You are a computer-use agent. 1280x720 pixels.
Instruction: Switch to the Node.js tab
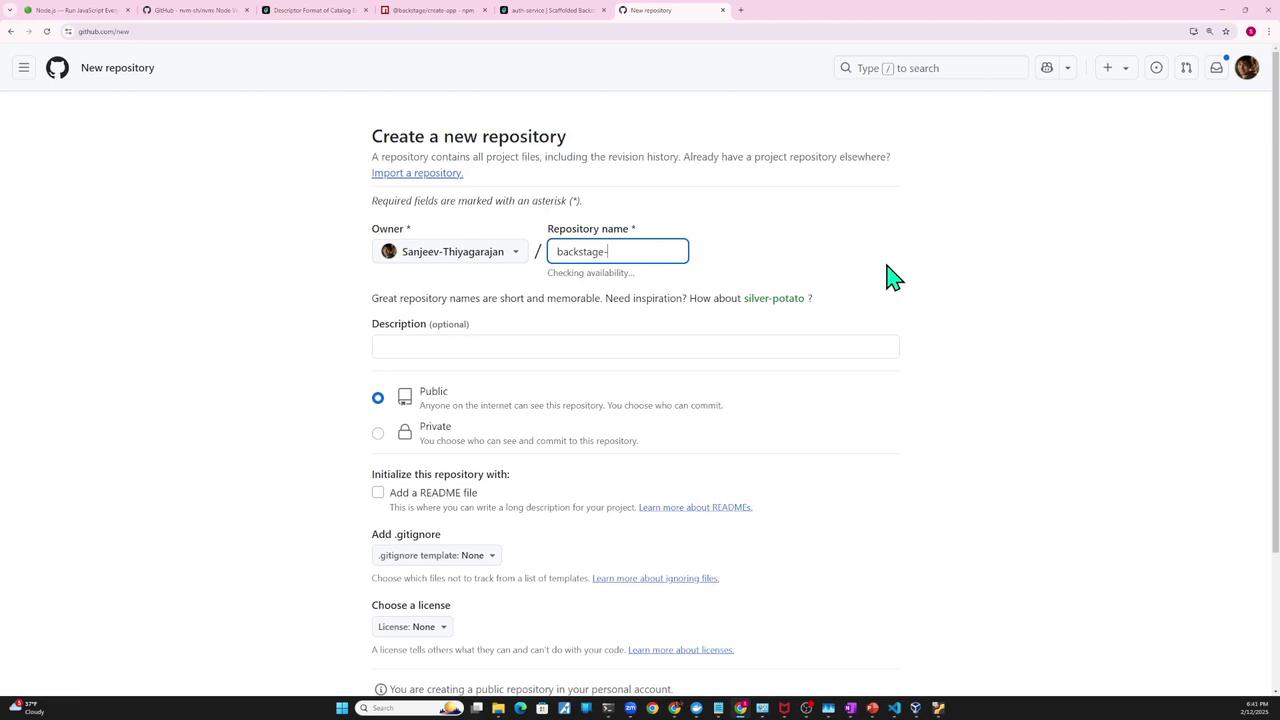[77, 10]
